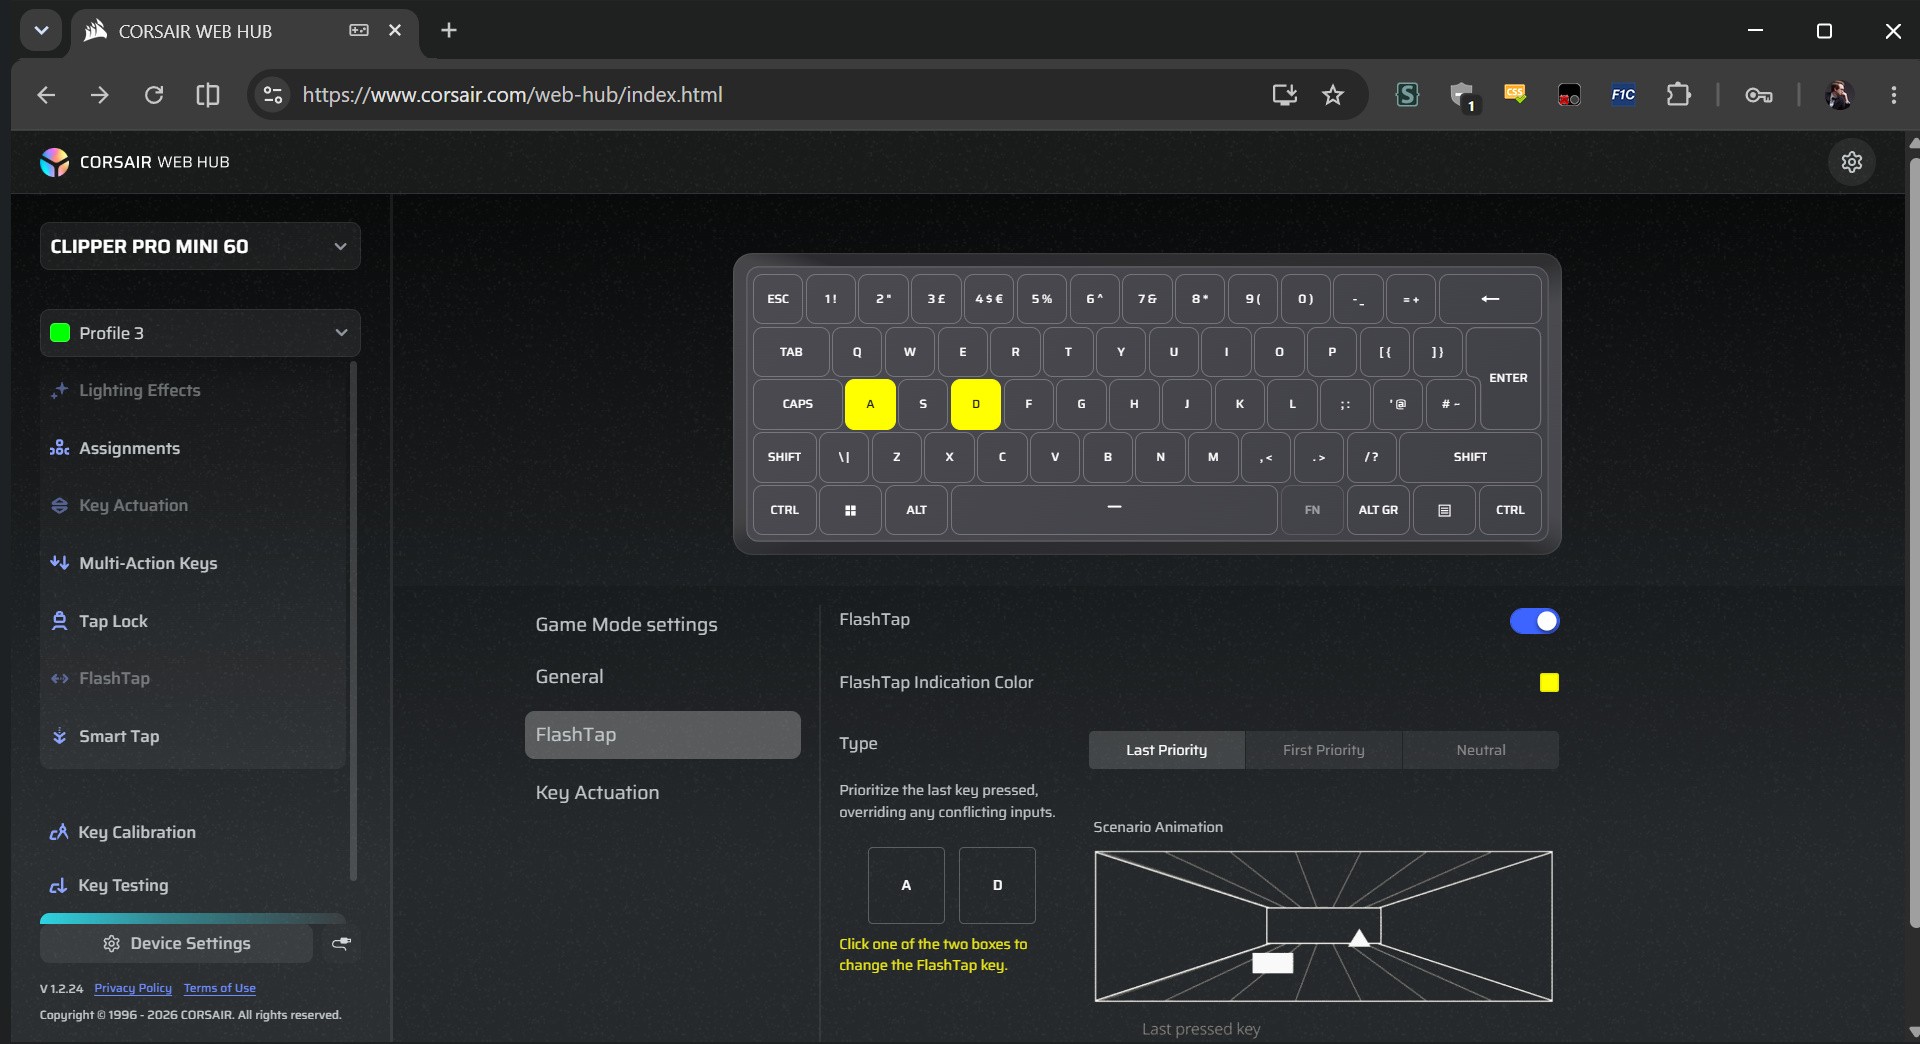
Task: Go to Smart Tap in the sidebar
Action: tap(119, 736)
